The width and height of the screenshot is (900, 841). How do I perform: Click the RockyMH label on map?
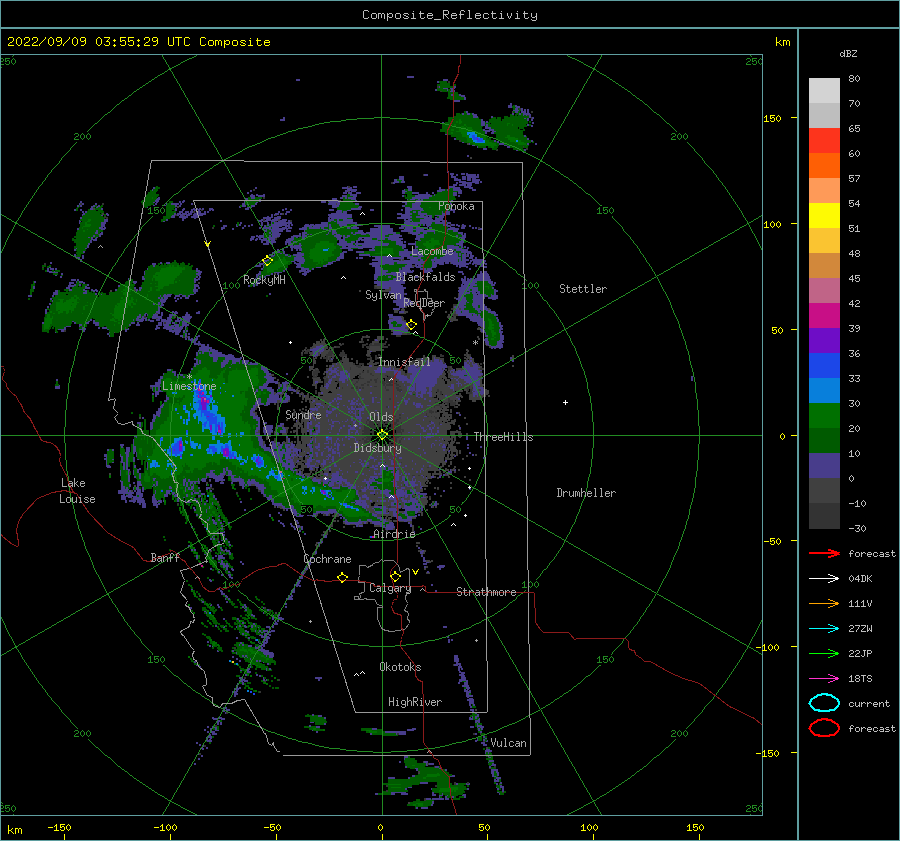(264, 280)
